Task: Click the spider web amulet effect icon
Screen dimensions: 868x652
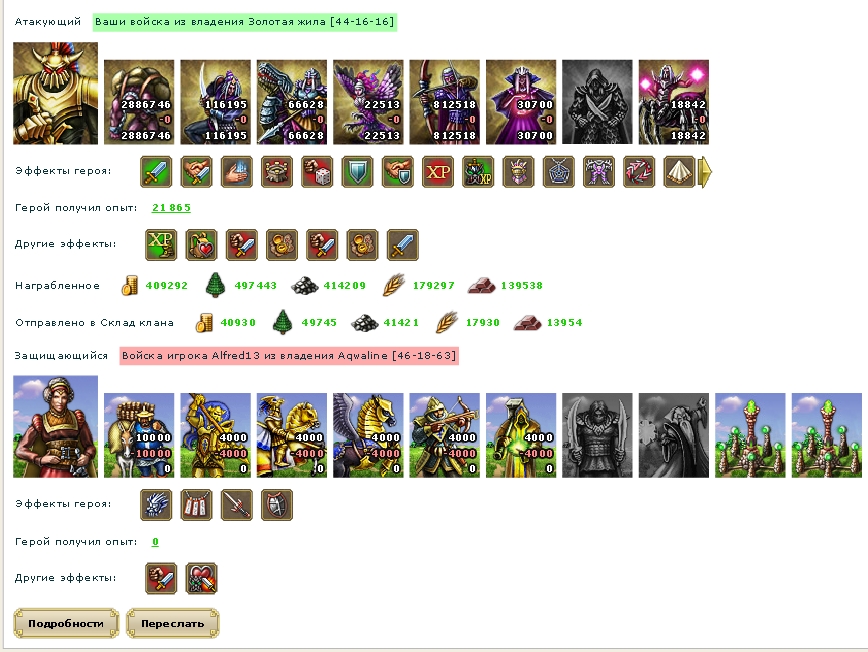Action: (559, 172)
